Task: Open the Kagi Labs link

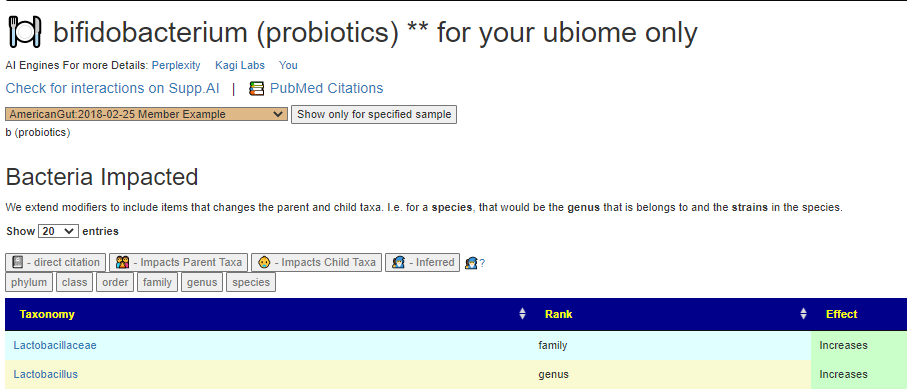Action: [239, 65]
